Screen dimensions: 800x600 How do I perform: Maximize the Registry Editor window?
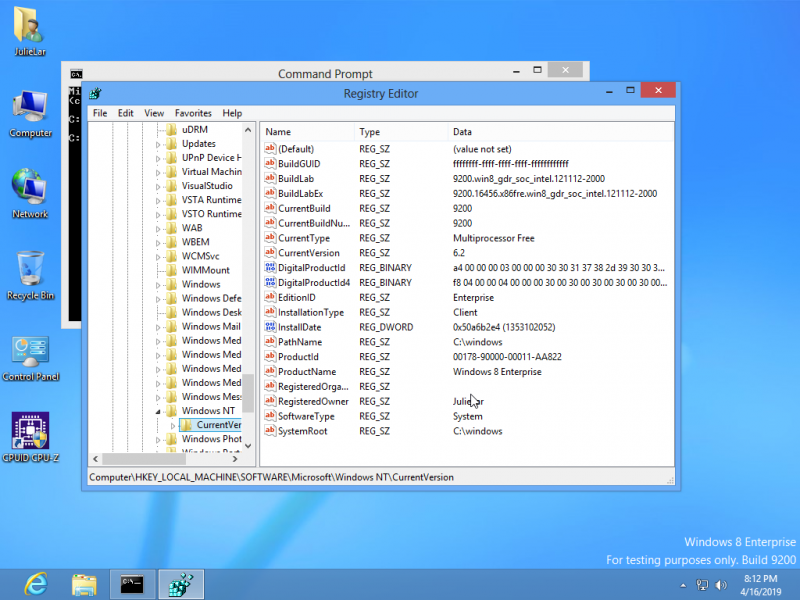click(x=631, y=91)
